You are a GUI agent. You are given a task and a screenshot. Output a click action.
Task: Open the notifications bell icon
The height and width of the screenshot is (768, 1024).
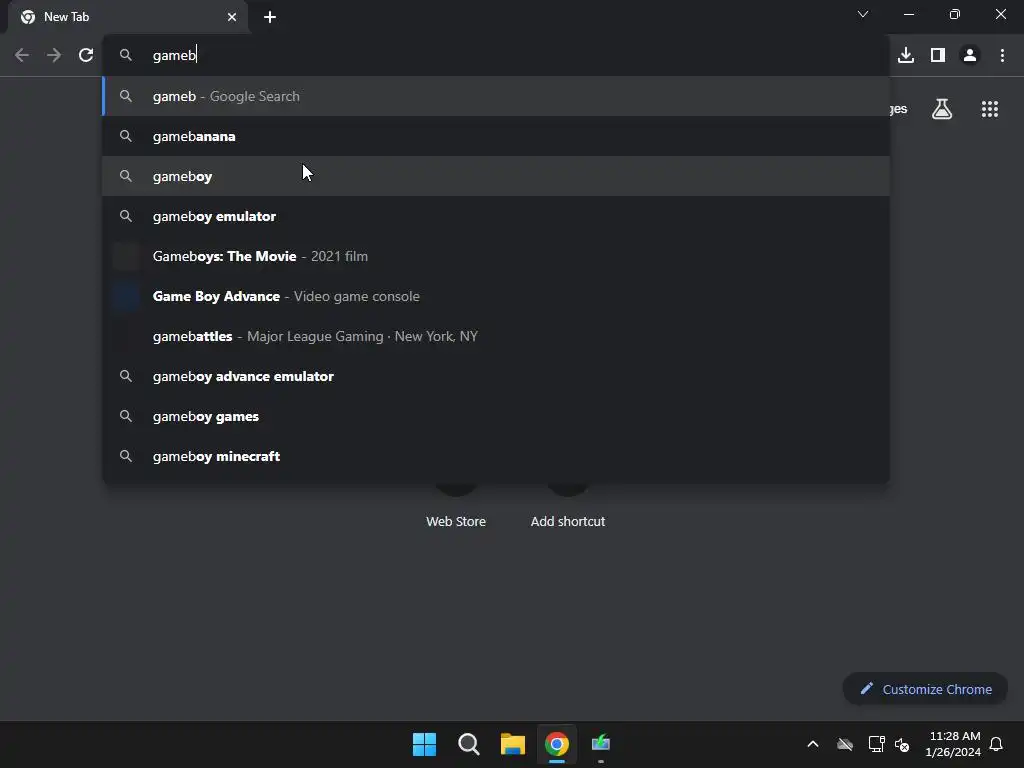pos(996,744)
